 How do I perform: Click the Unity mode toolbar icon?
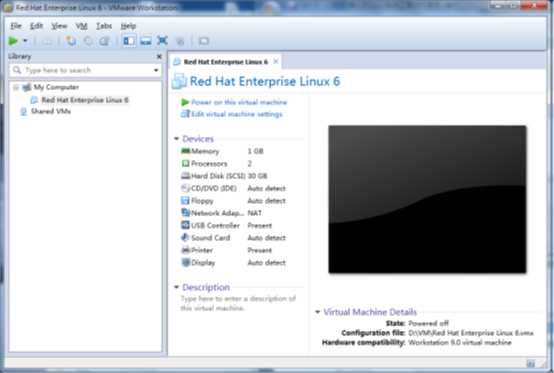(180, 41)
